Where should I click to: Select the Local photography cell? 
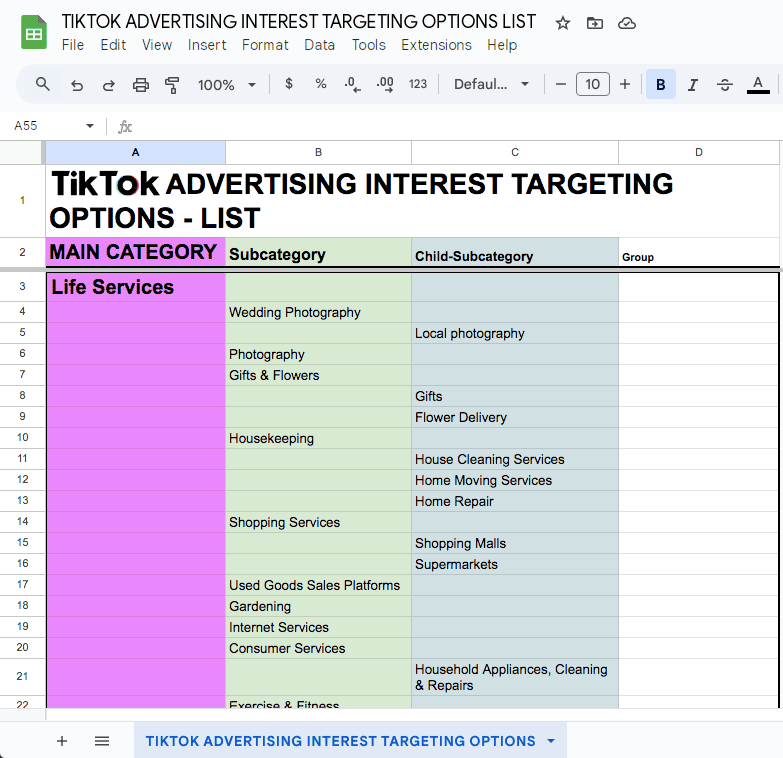[515, 333]
